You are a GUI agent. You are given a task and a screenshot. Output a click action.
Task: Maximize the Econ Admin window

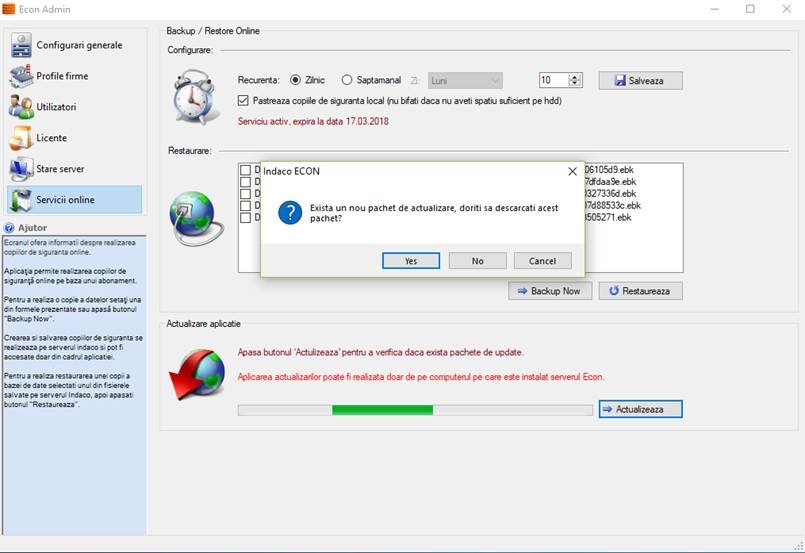coord(750,9)
